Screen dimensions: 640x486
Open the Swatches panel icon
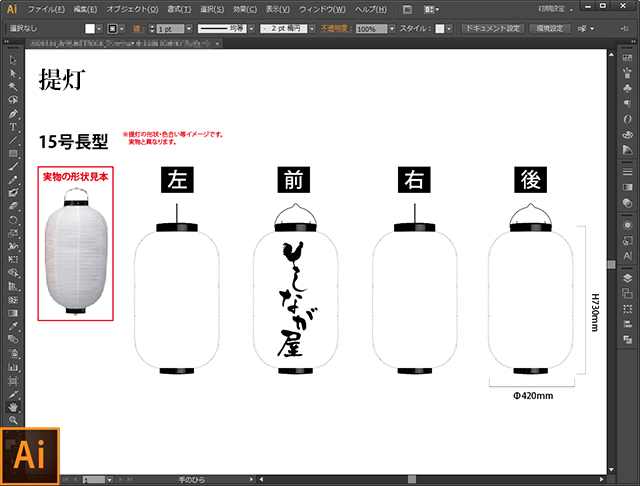pyautogui.click(x=627, y=58)
